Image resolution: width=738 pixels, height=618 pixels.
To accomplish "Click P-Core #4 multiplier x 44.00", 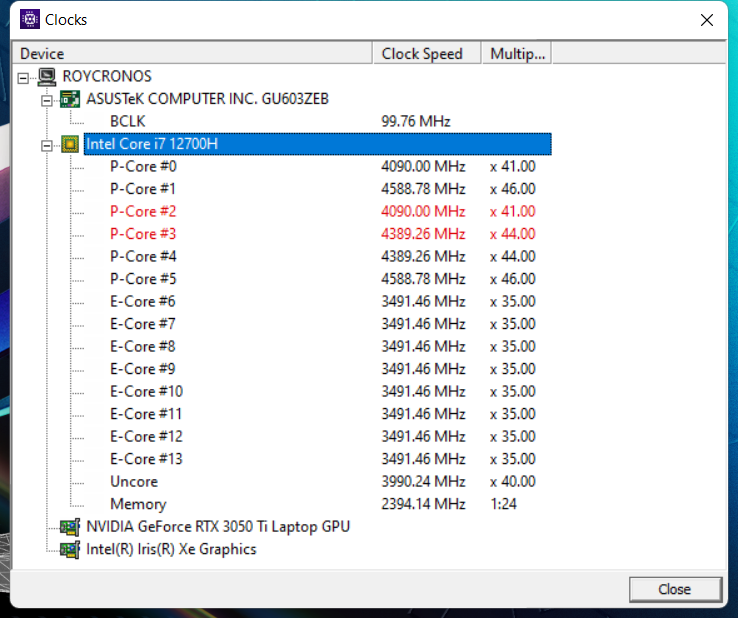I will 513,257.
